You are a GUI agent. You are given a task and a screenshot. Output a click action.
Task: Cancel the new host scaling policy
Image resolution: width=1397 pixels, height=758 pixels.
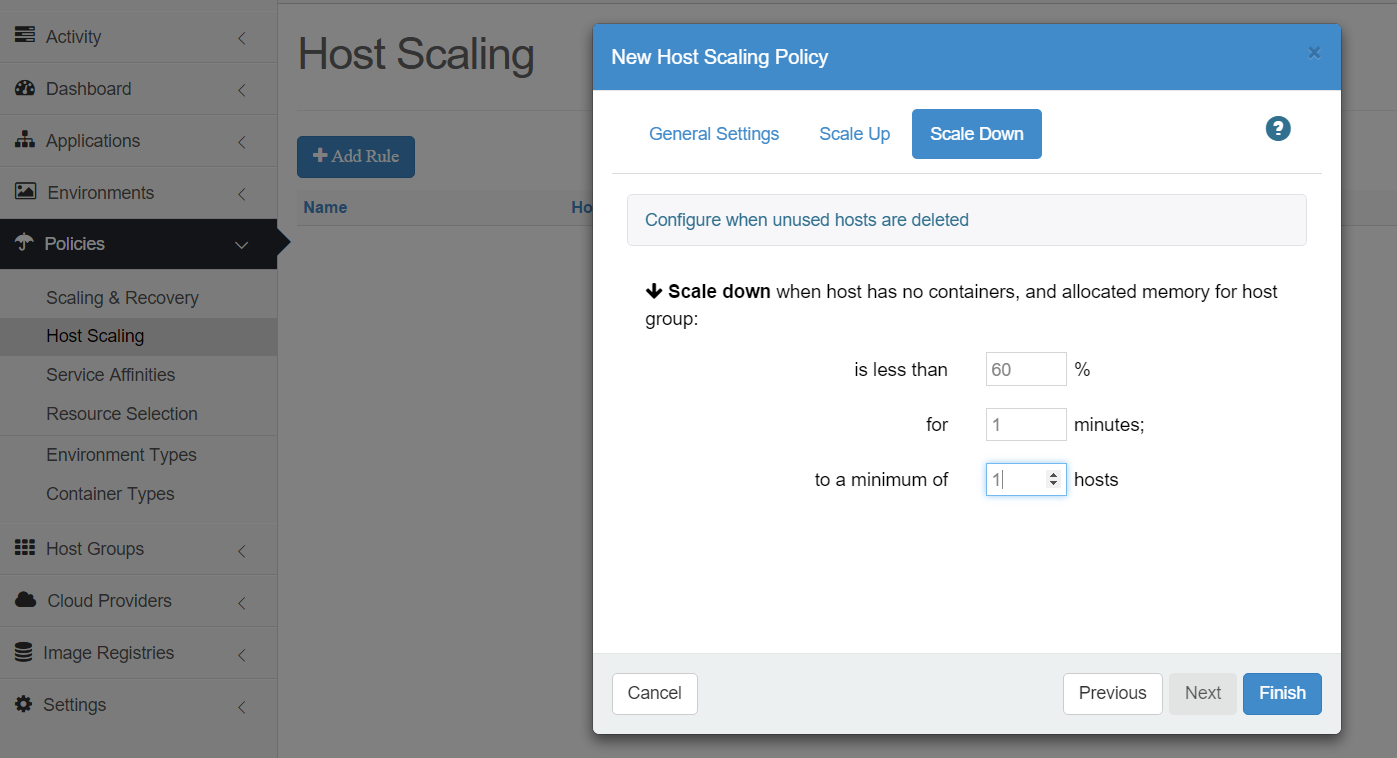[654, 693]
